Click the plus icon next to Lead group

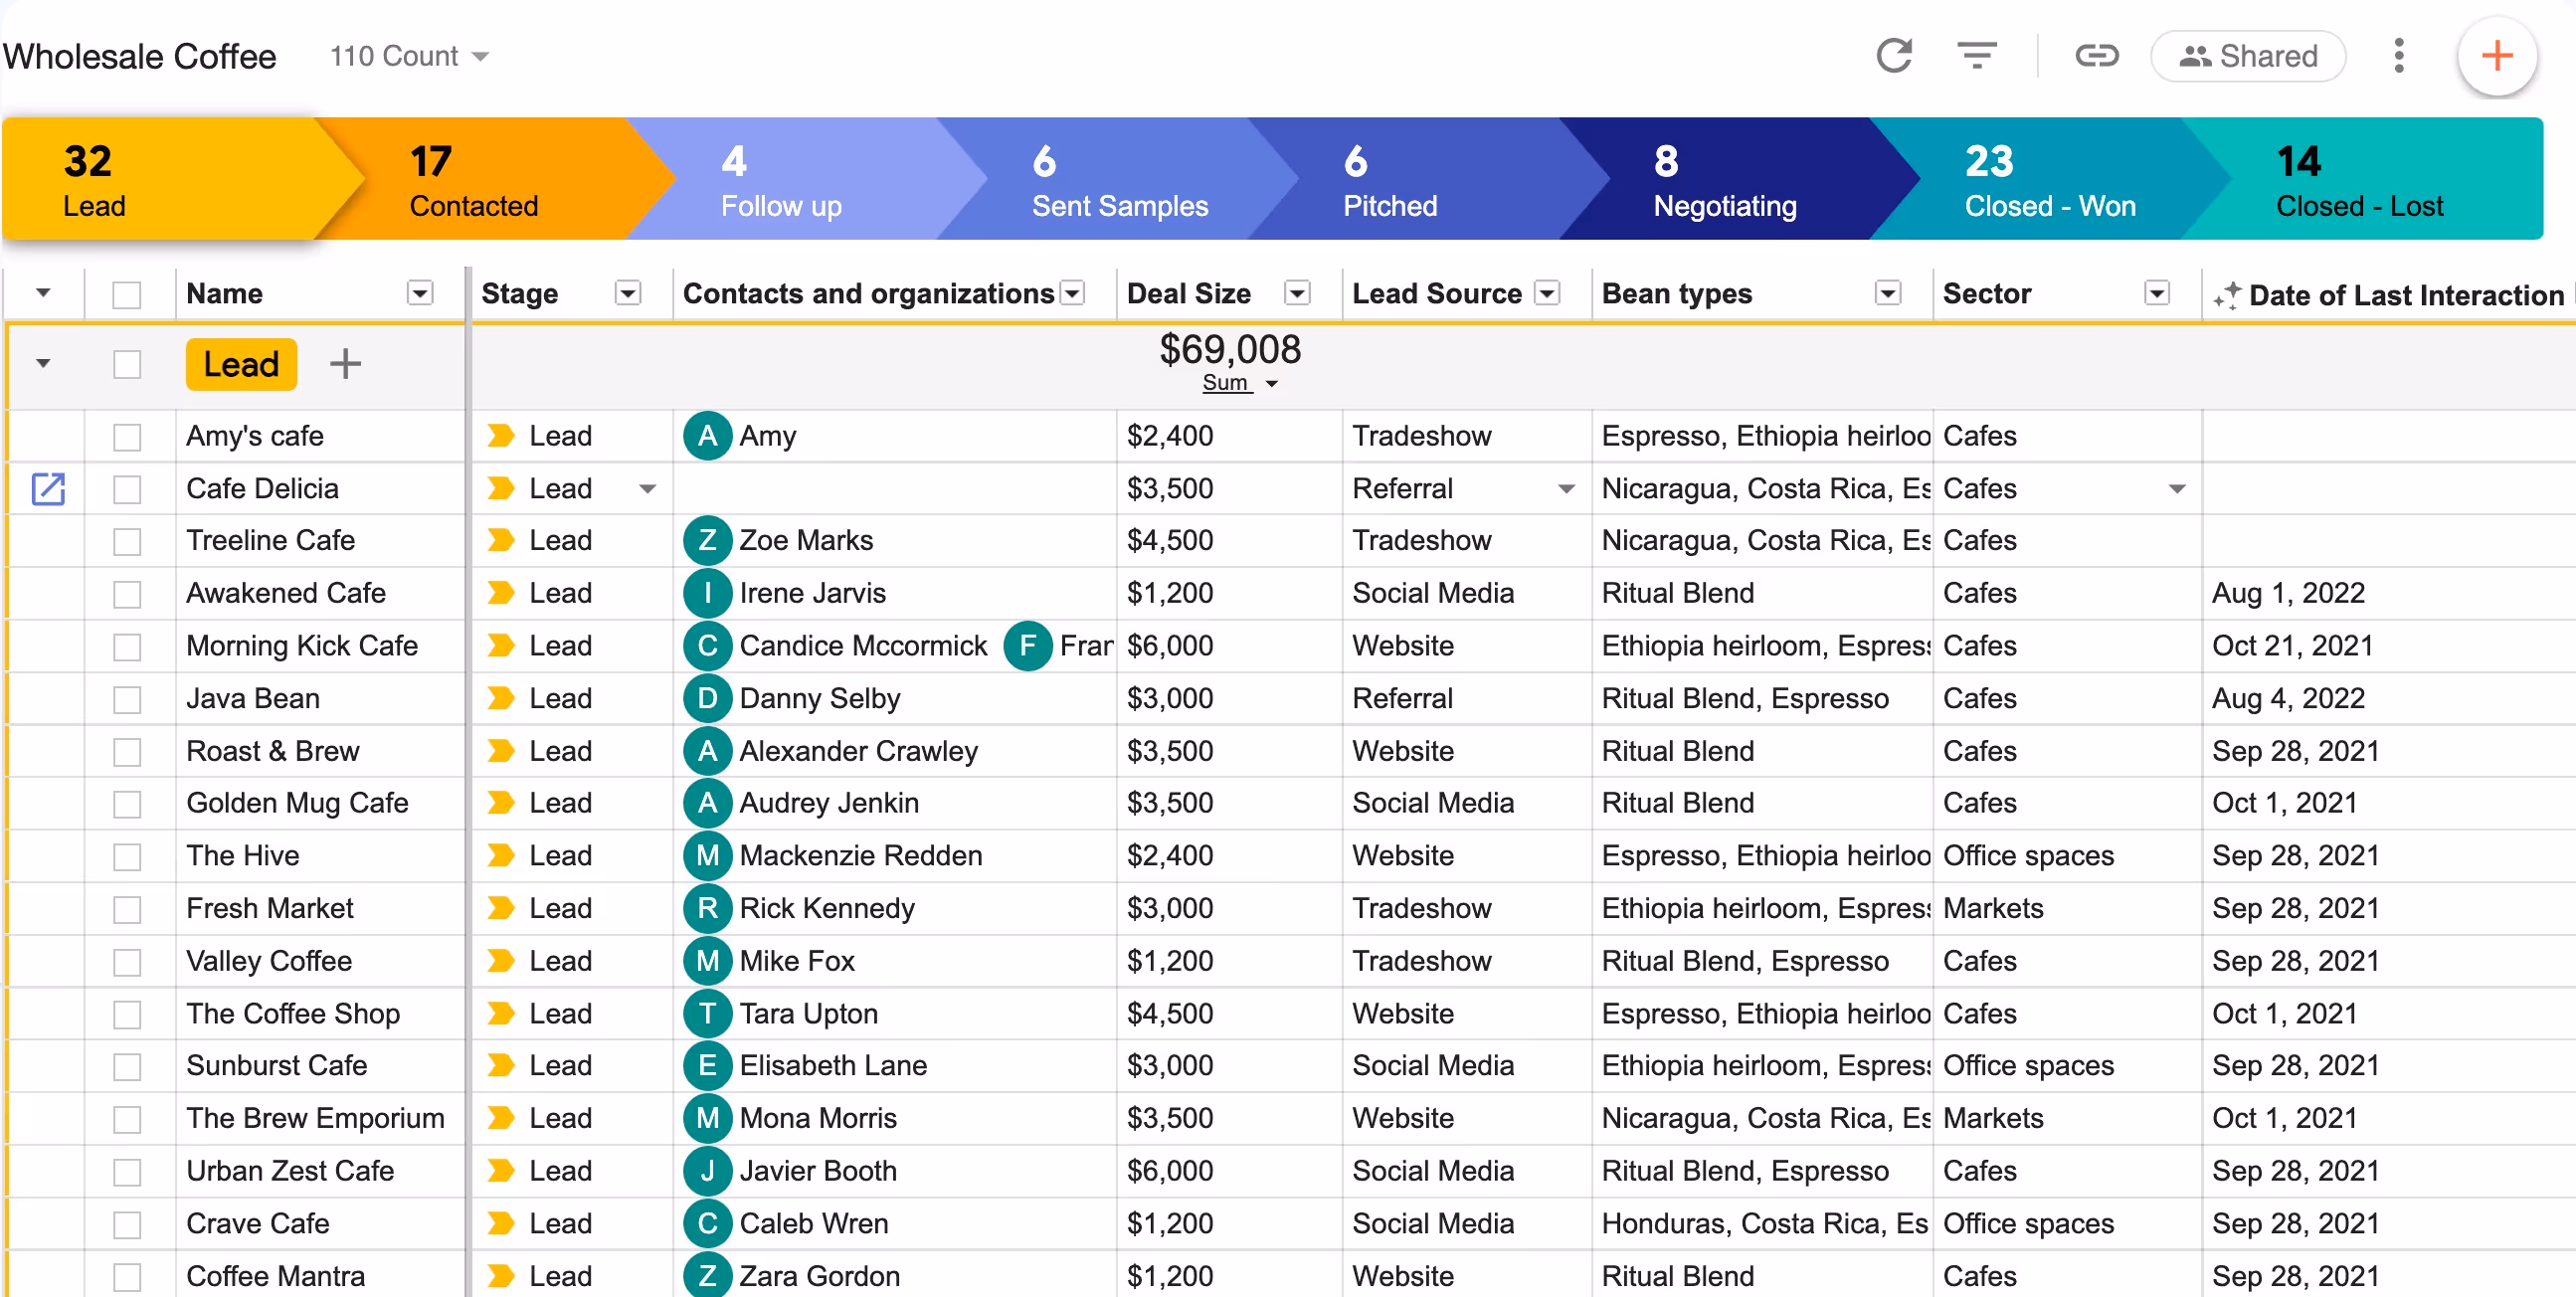[x=345, y=364]
